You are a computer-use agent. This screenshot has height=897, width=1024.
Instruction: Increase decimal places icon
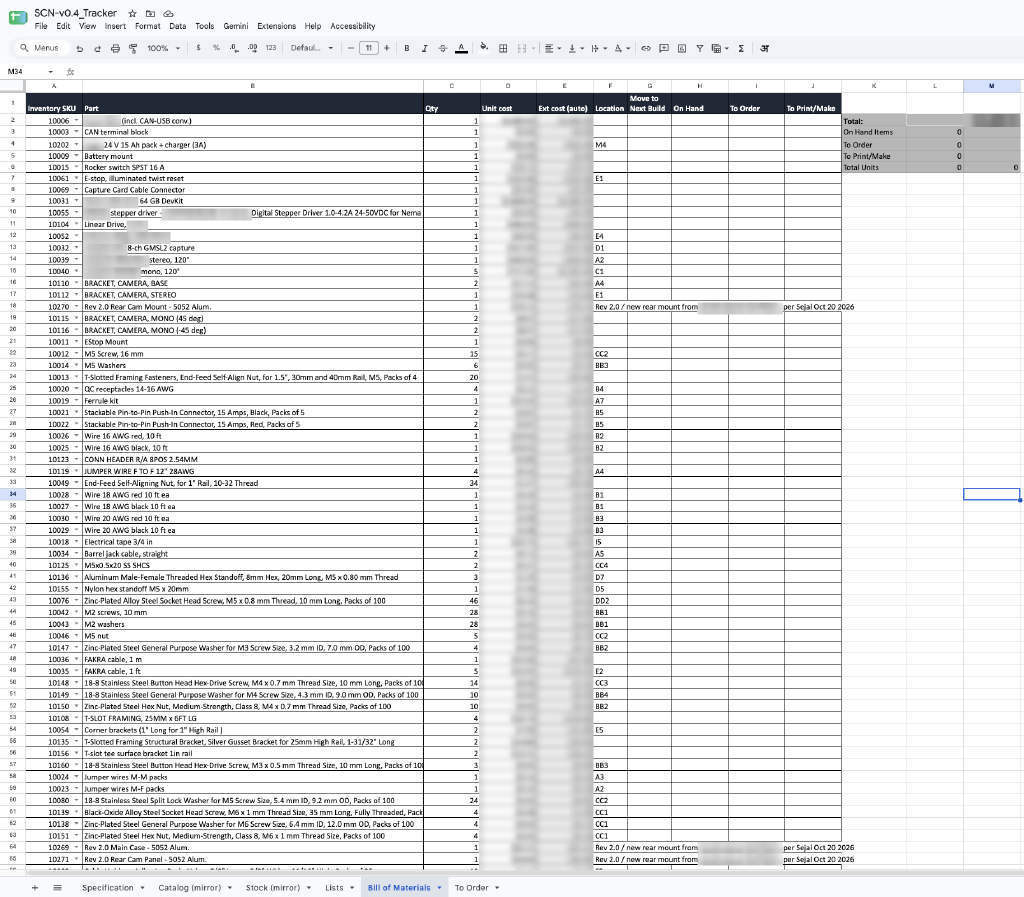253,48
